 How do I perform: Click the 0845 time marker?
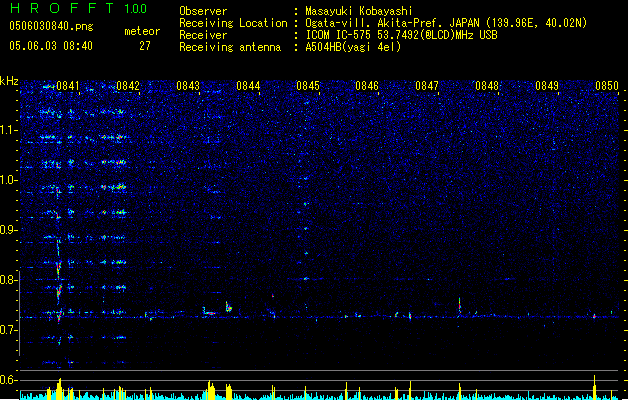pos(308,86)
